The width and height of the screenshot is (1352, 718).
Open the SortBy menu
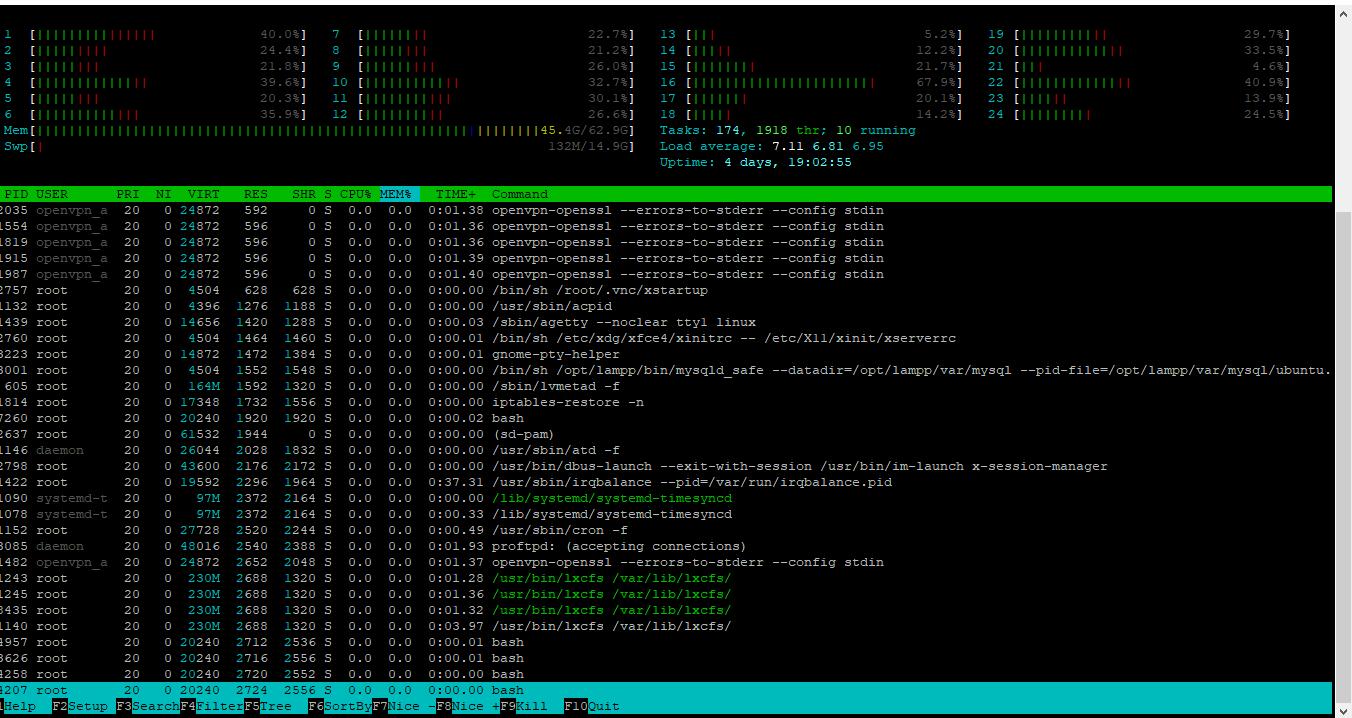coord(348,706)
